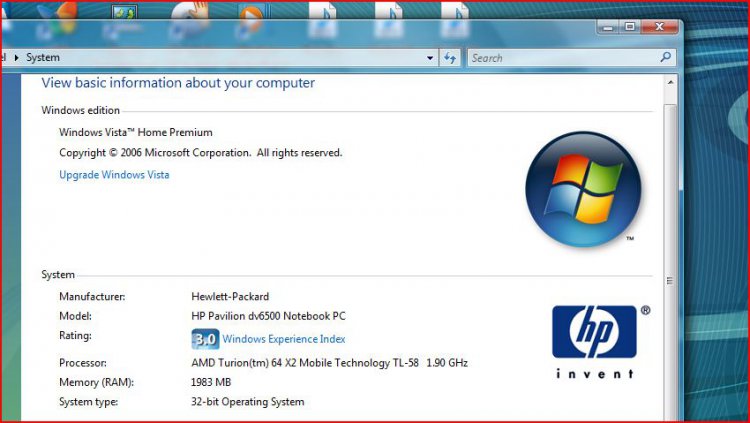750x423 pixels.
Task: Click the "Model:" label
Action: 76,316
